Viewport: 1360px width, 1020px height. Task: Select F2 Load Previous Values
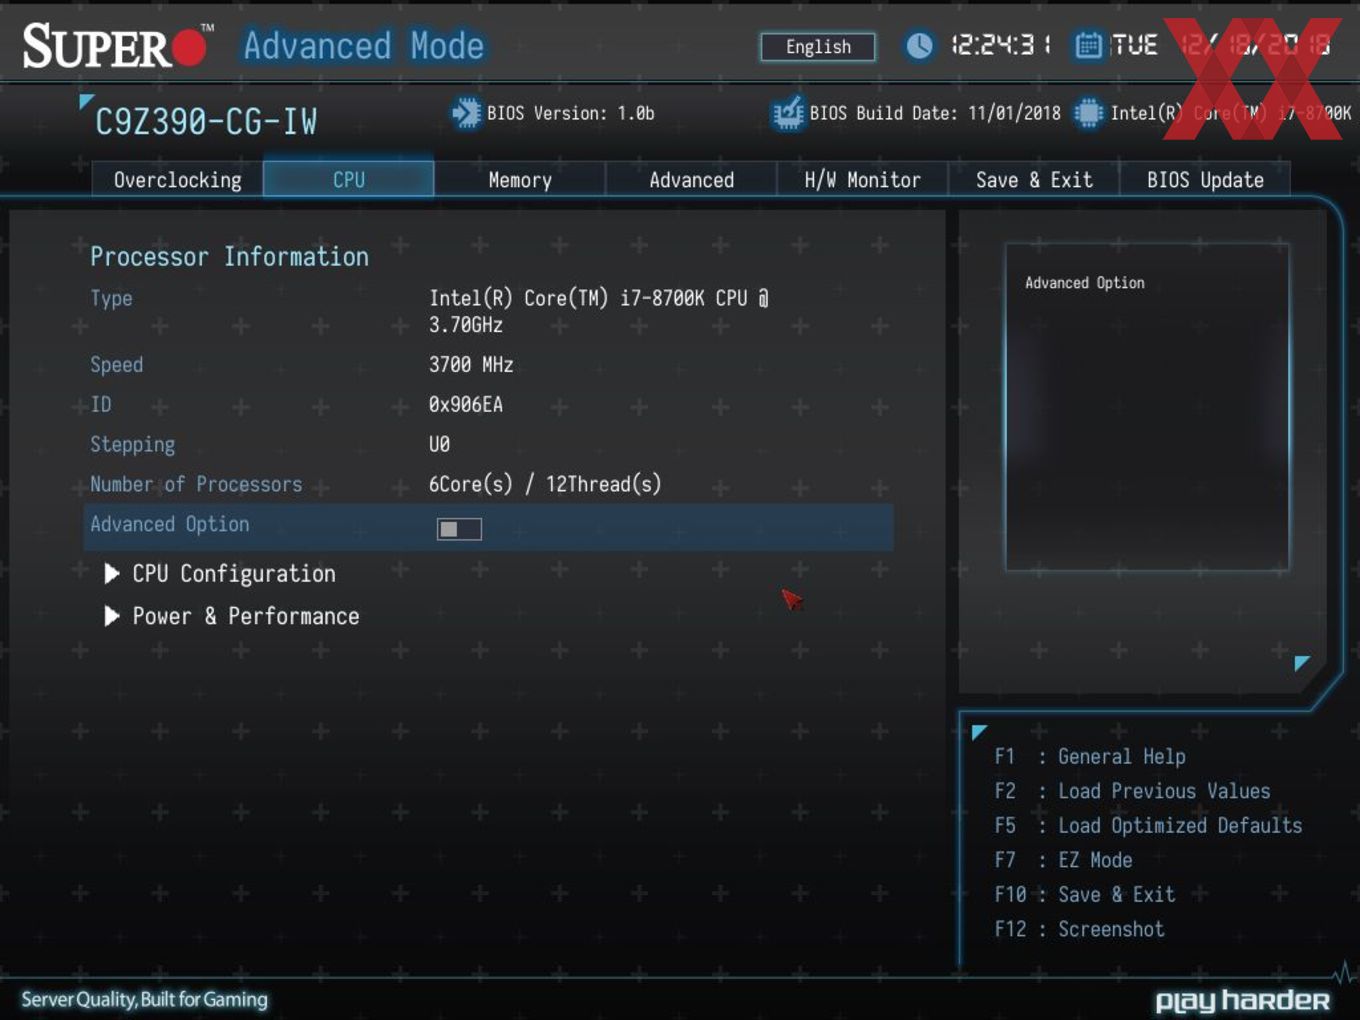pyautogui.click(x=1132, y=791)
